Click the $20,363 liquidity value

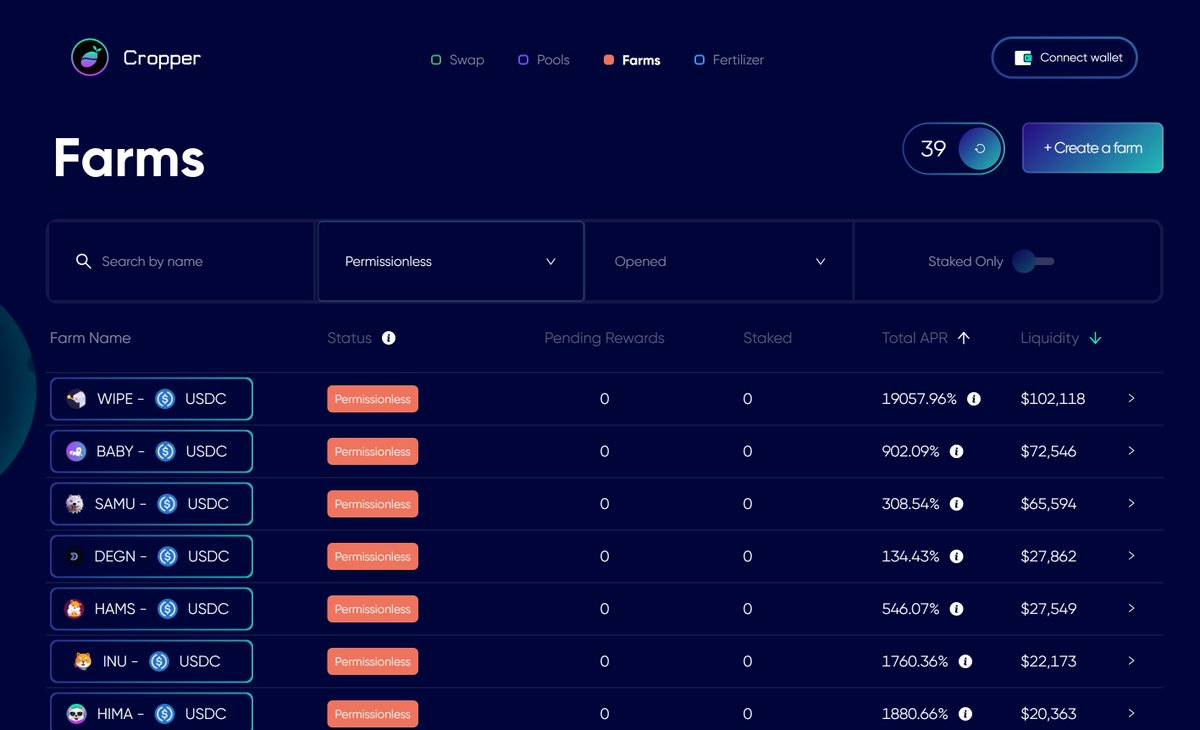[1048, 714]
